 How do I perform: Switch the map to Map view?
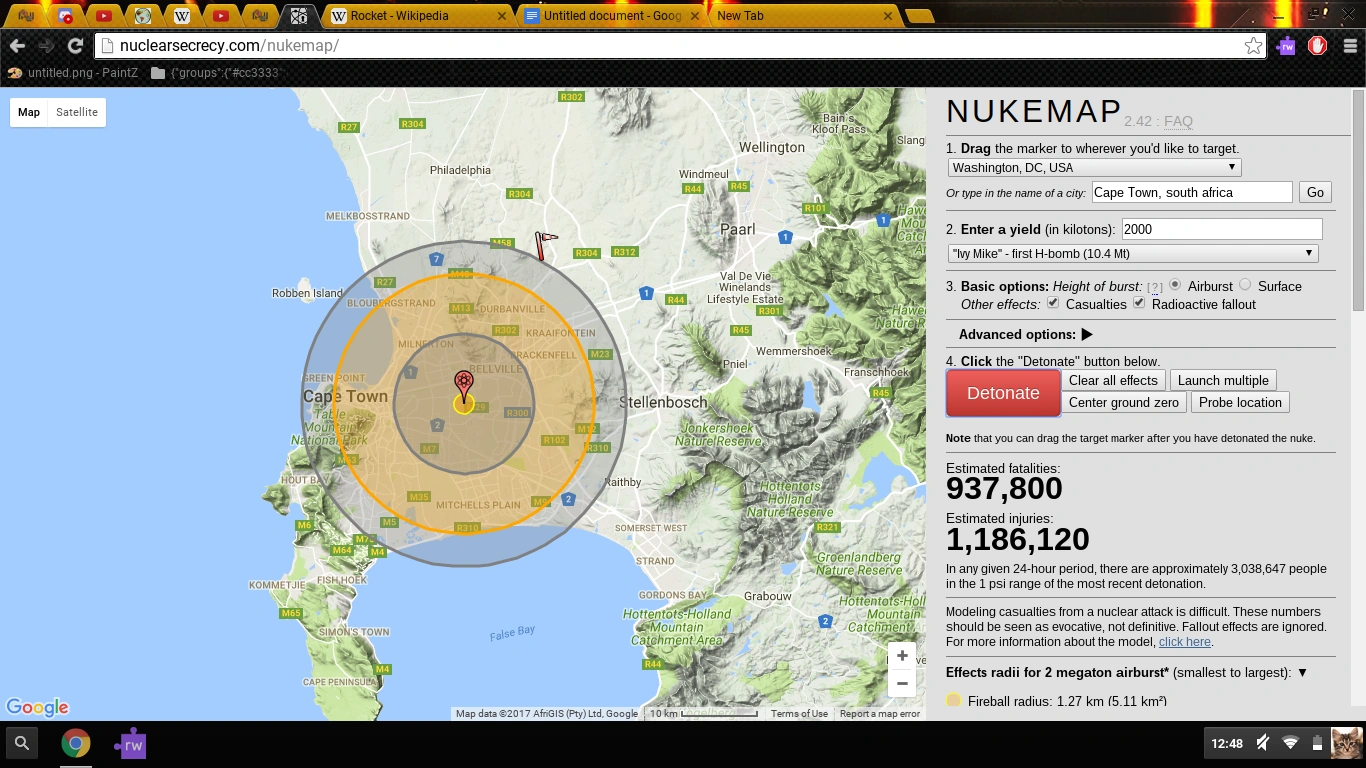29,112
